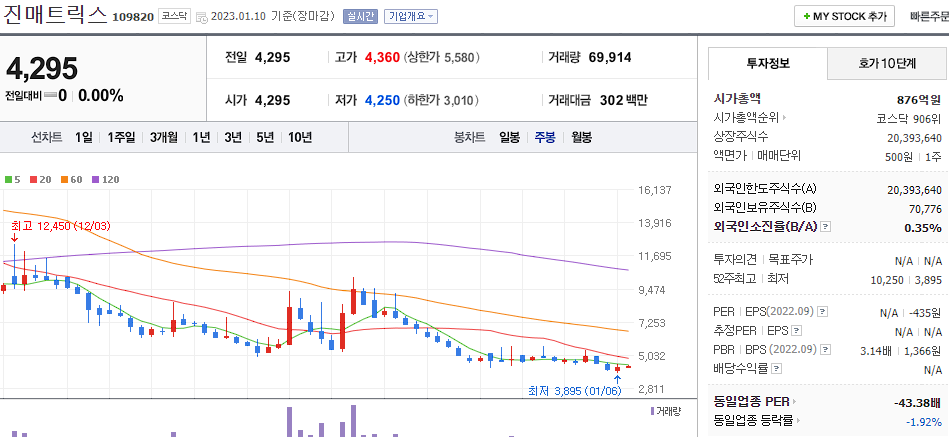Click the calendar clock icon beside date
Image resolution: width=949 pixels, height=437 pixels.
[202, 17]
